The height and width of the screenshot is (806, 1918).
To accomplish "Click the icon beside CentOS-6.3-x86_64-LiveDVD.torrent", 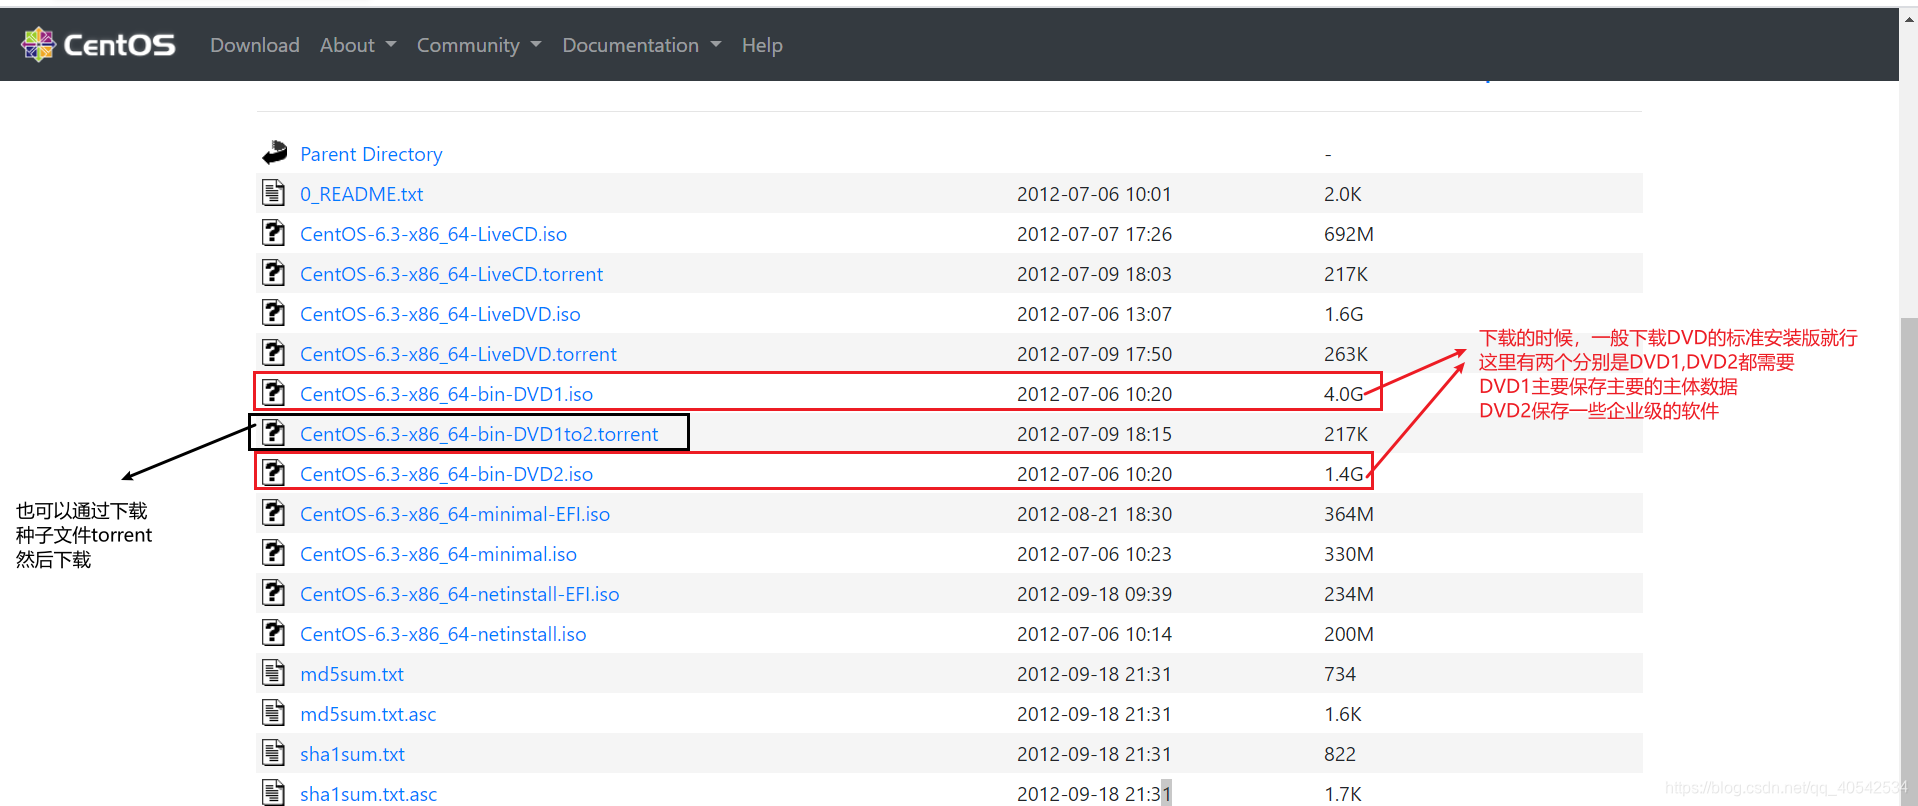I will (x=273, y=352).
